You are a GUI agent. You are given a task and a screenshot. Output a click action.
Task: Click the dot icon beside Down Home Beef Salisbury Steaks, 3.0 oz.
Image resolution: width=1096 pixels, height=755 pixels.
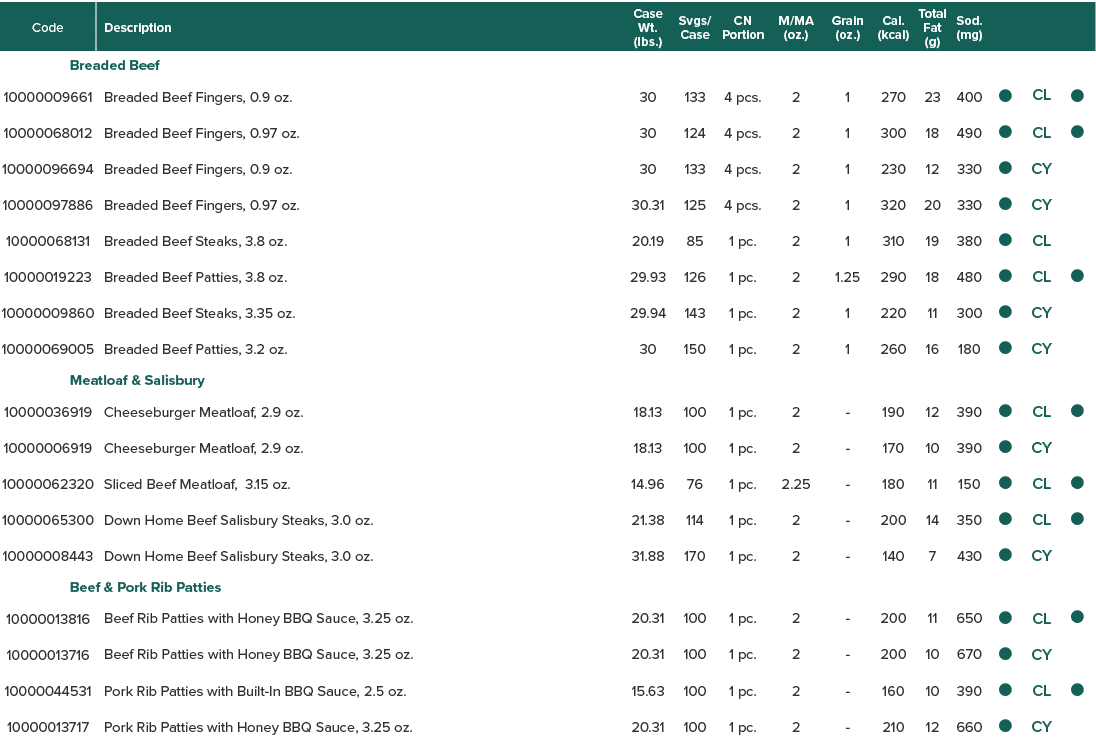click(1005, 519)
